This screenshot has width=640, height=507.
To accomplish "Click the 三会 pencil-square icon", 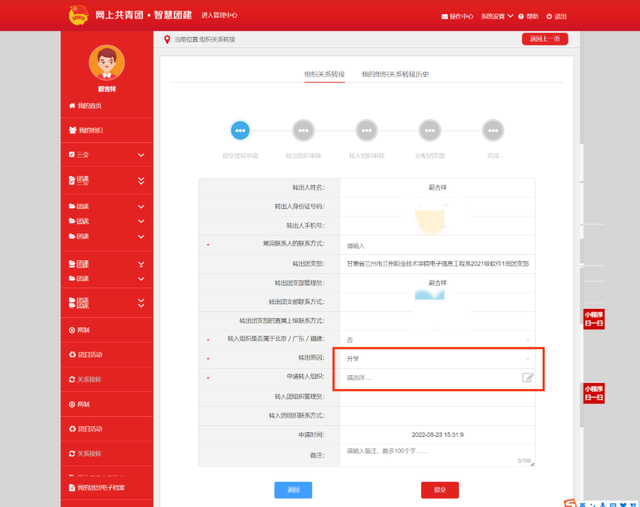I will tap(72, 154).
